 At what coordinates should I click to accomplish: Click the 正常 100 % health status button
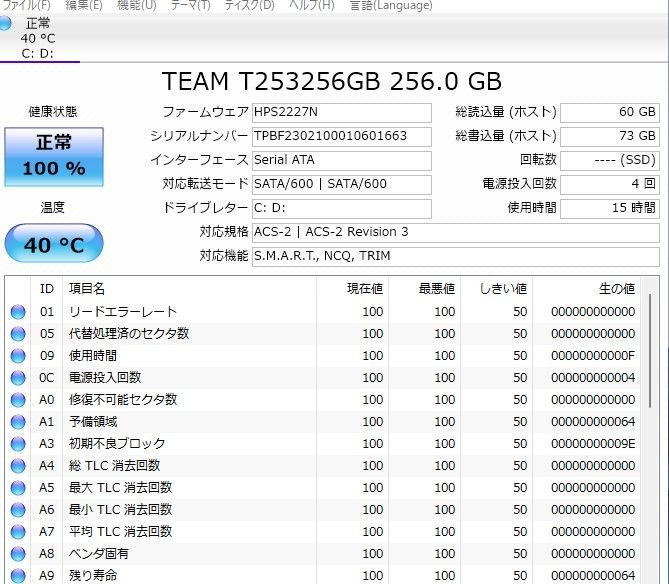coord(54,157)
